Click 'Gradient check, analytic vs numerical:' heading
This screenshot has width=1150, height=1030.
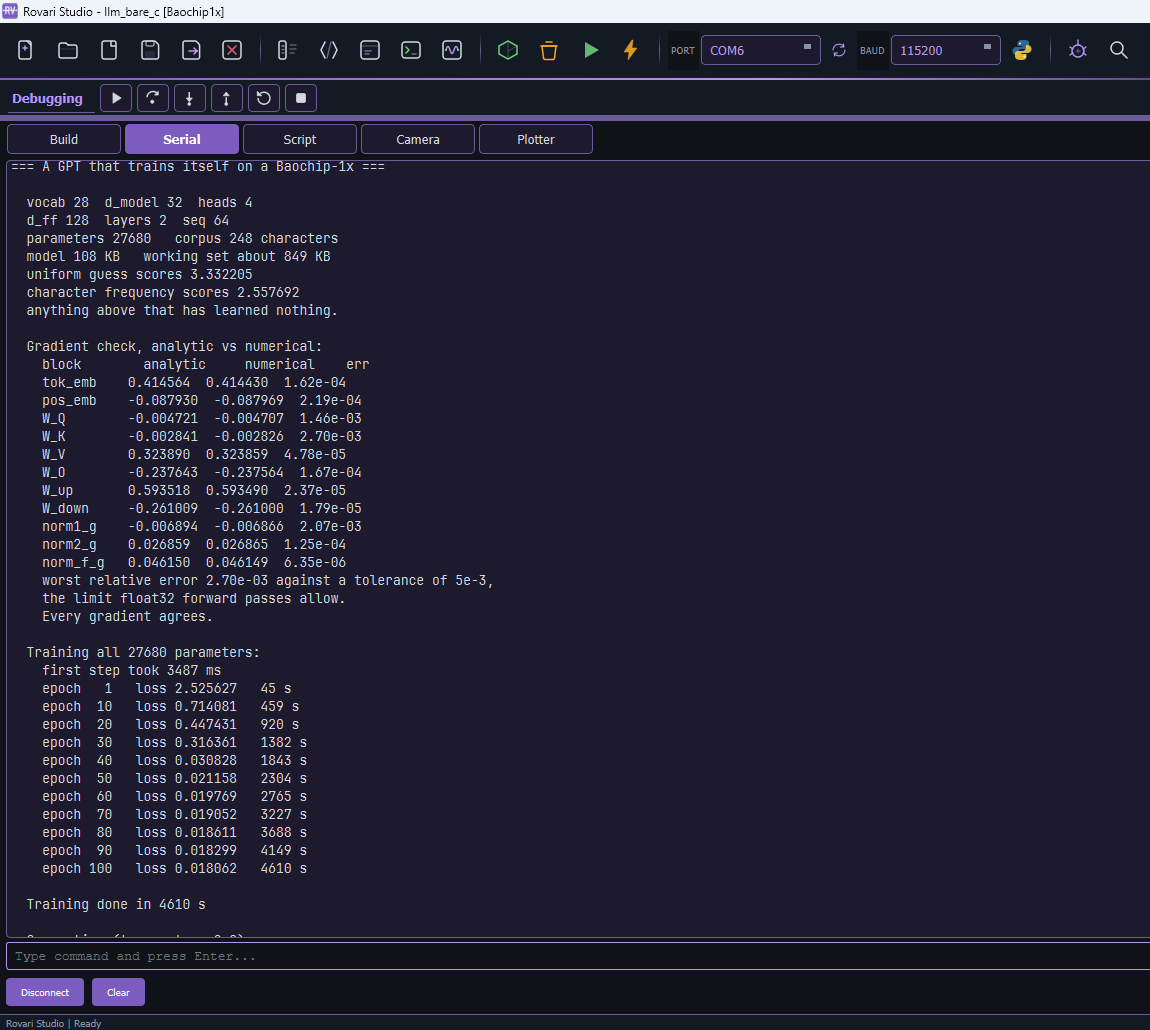[x=174, y=346]
